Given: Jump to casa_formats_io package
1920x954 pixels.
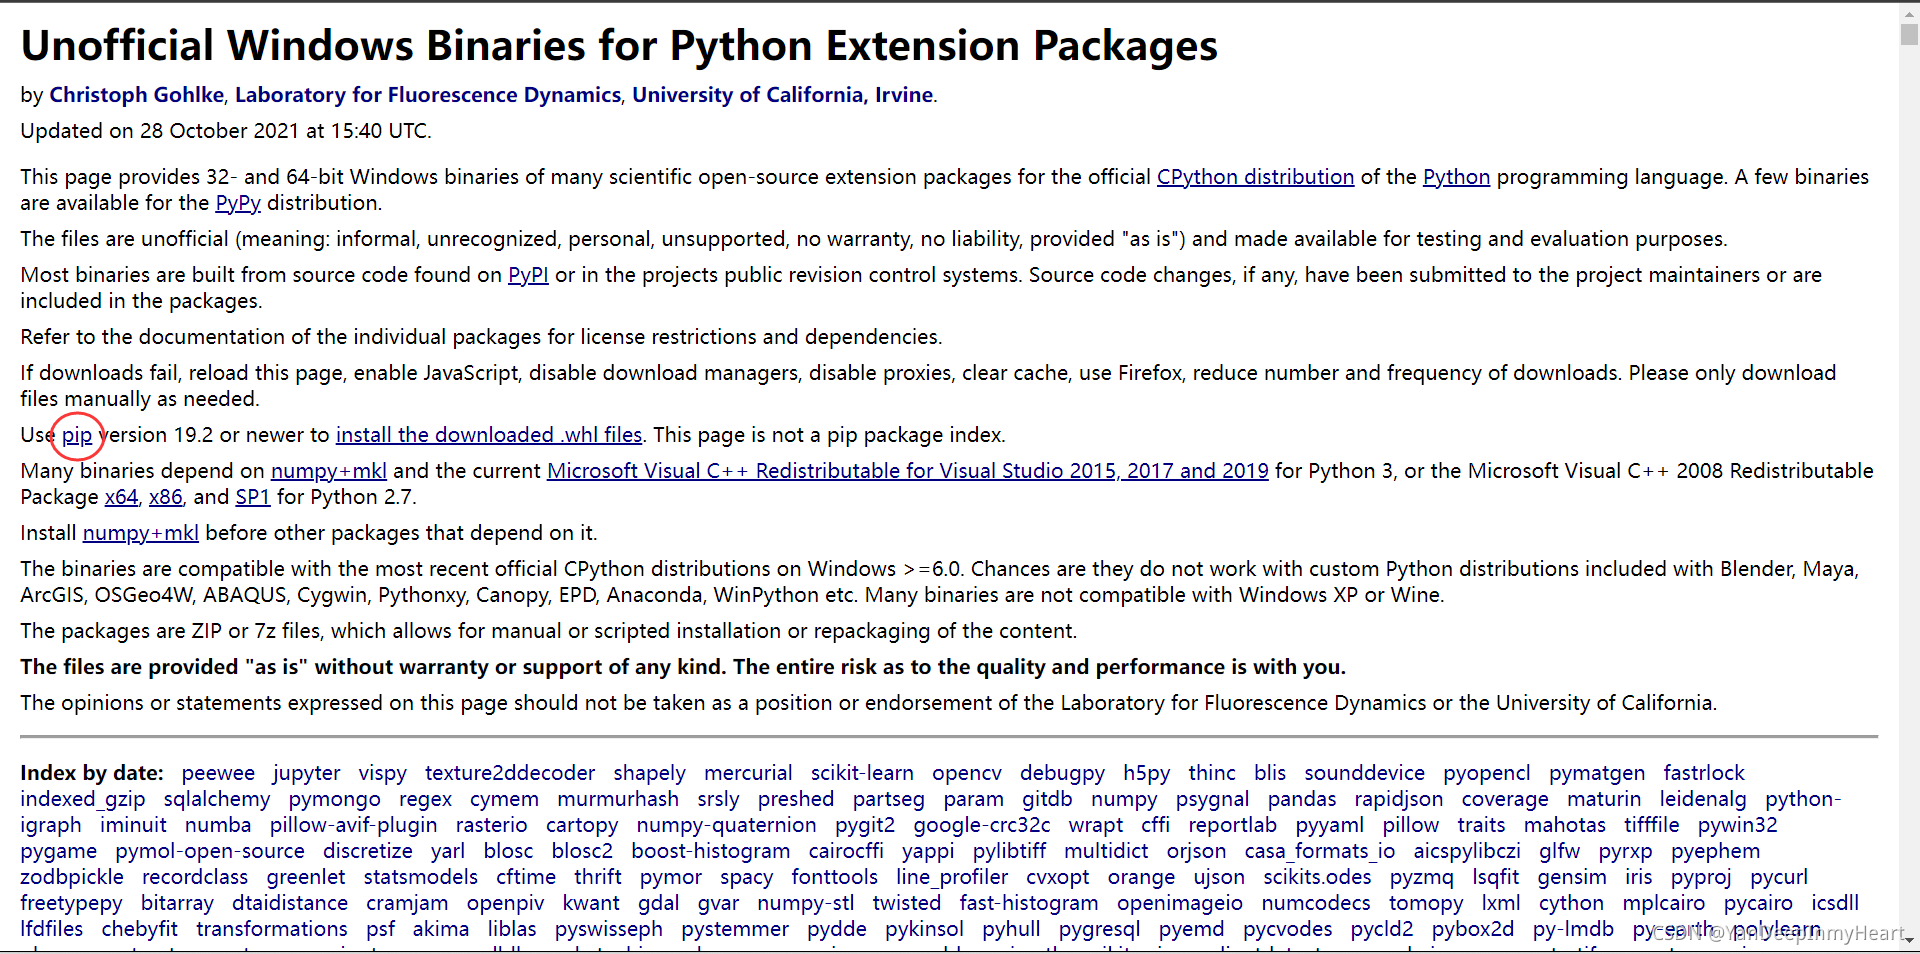Looking at the screenshot, I should point(1320,851).
